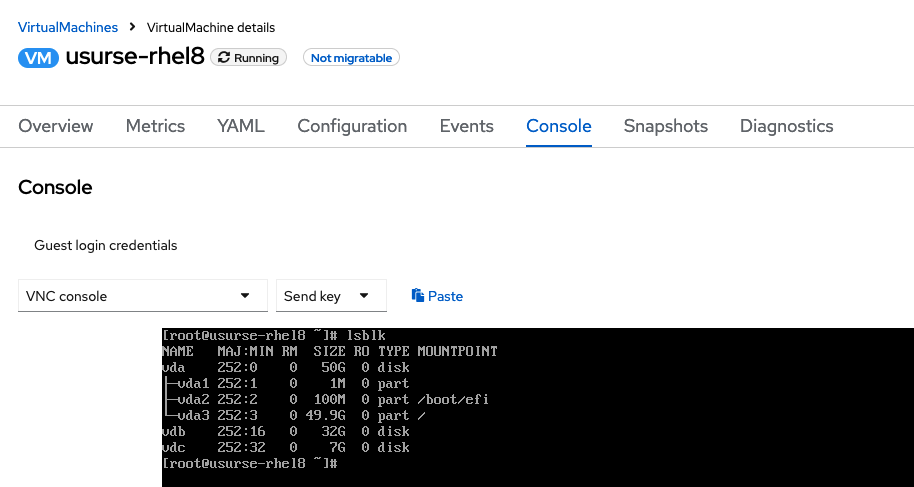
Task: Click the VM badge icon
Action: click(x=39, y=58)
